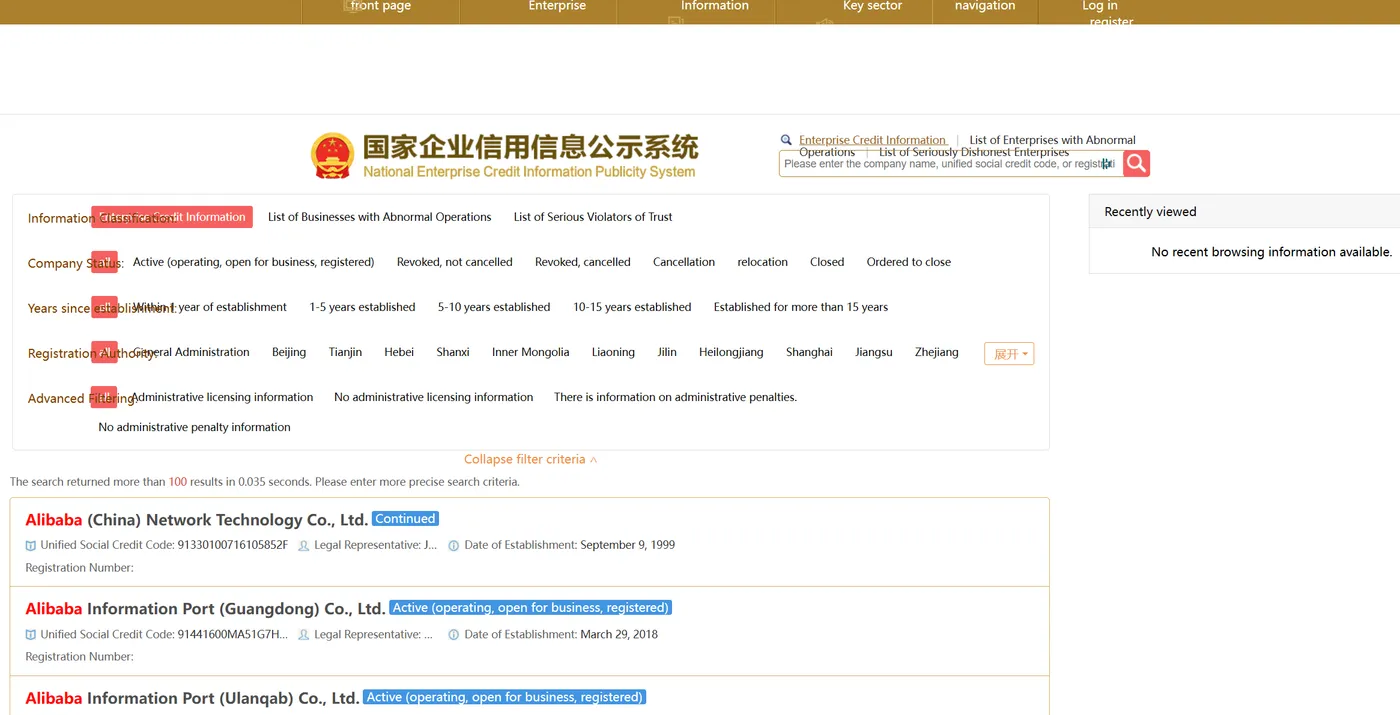Click establishment date icon for September 9, 1999
Screen dimensions: 1400x715
click(x=454, y=545)
